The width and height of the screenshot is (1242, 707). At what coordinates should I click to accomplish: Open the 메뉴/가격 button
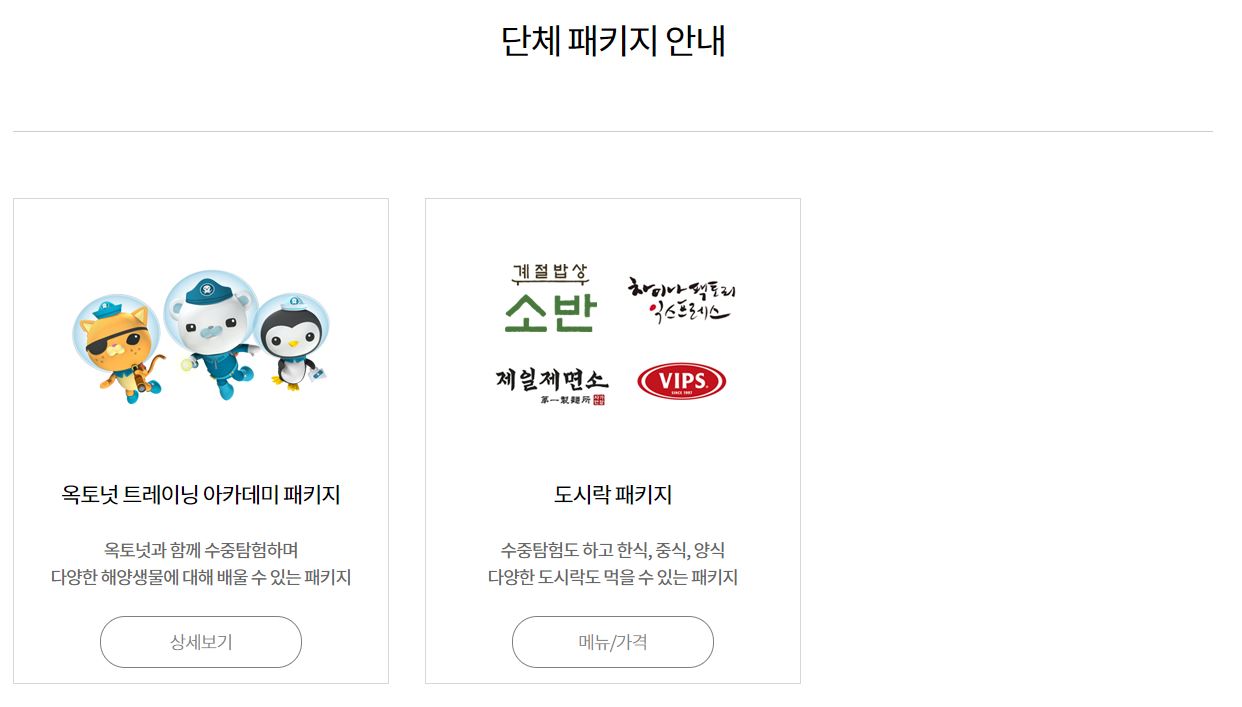coord(613,642)
